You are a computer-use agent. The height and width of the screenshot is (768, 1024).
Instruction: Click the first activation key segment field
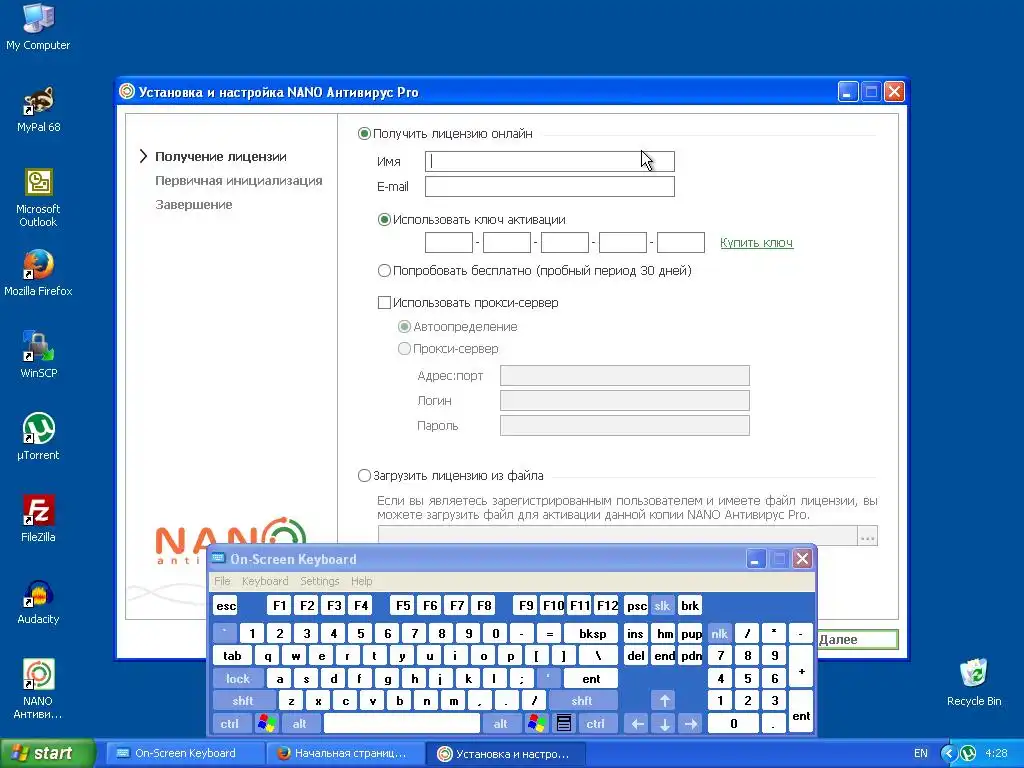(x=449, y=242)
